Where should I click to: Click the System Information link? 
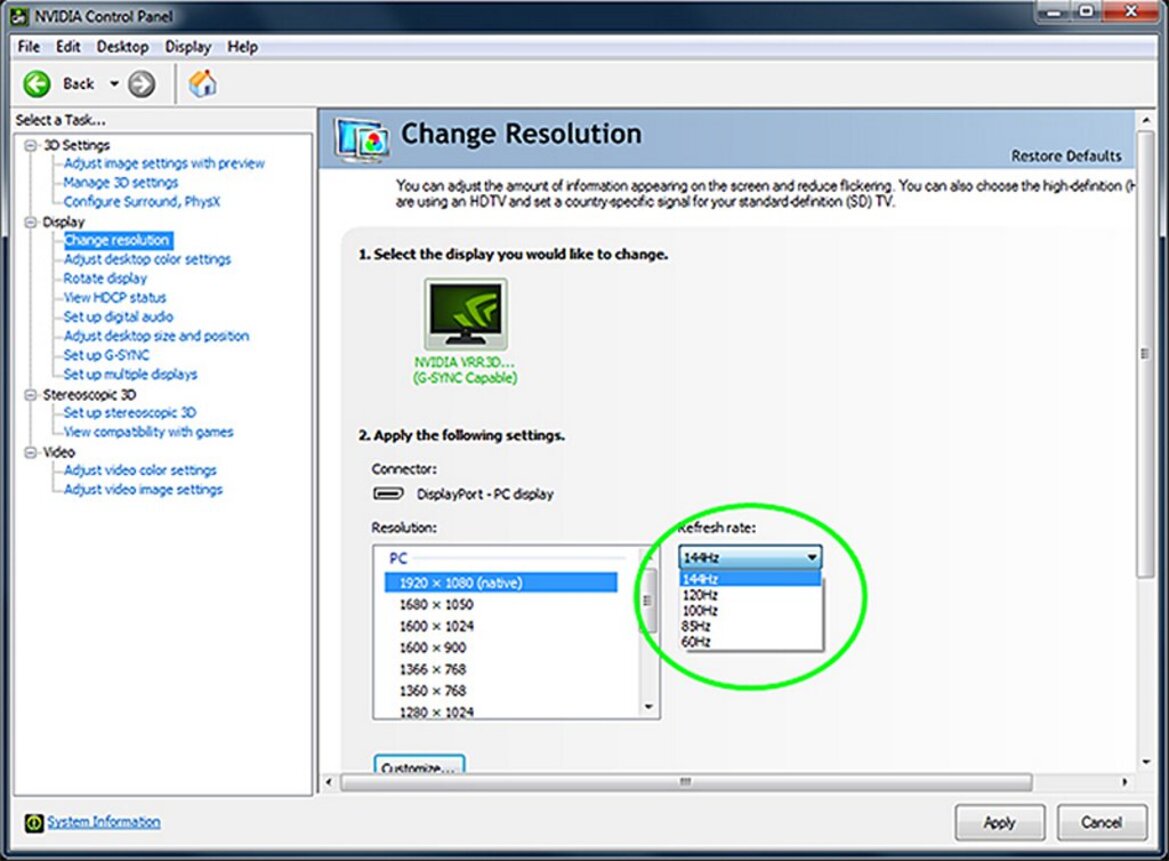click(104, 821)
